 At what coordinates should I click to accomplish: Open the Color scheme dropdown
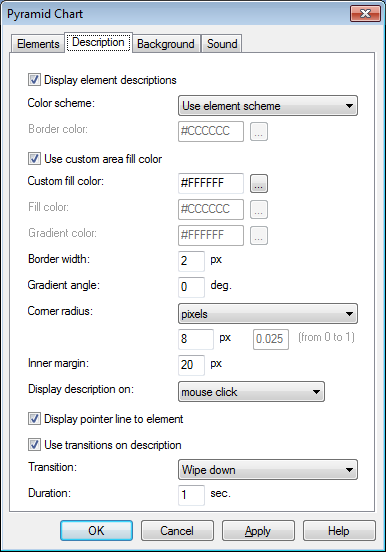coord(268,106)
